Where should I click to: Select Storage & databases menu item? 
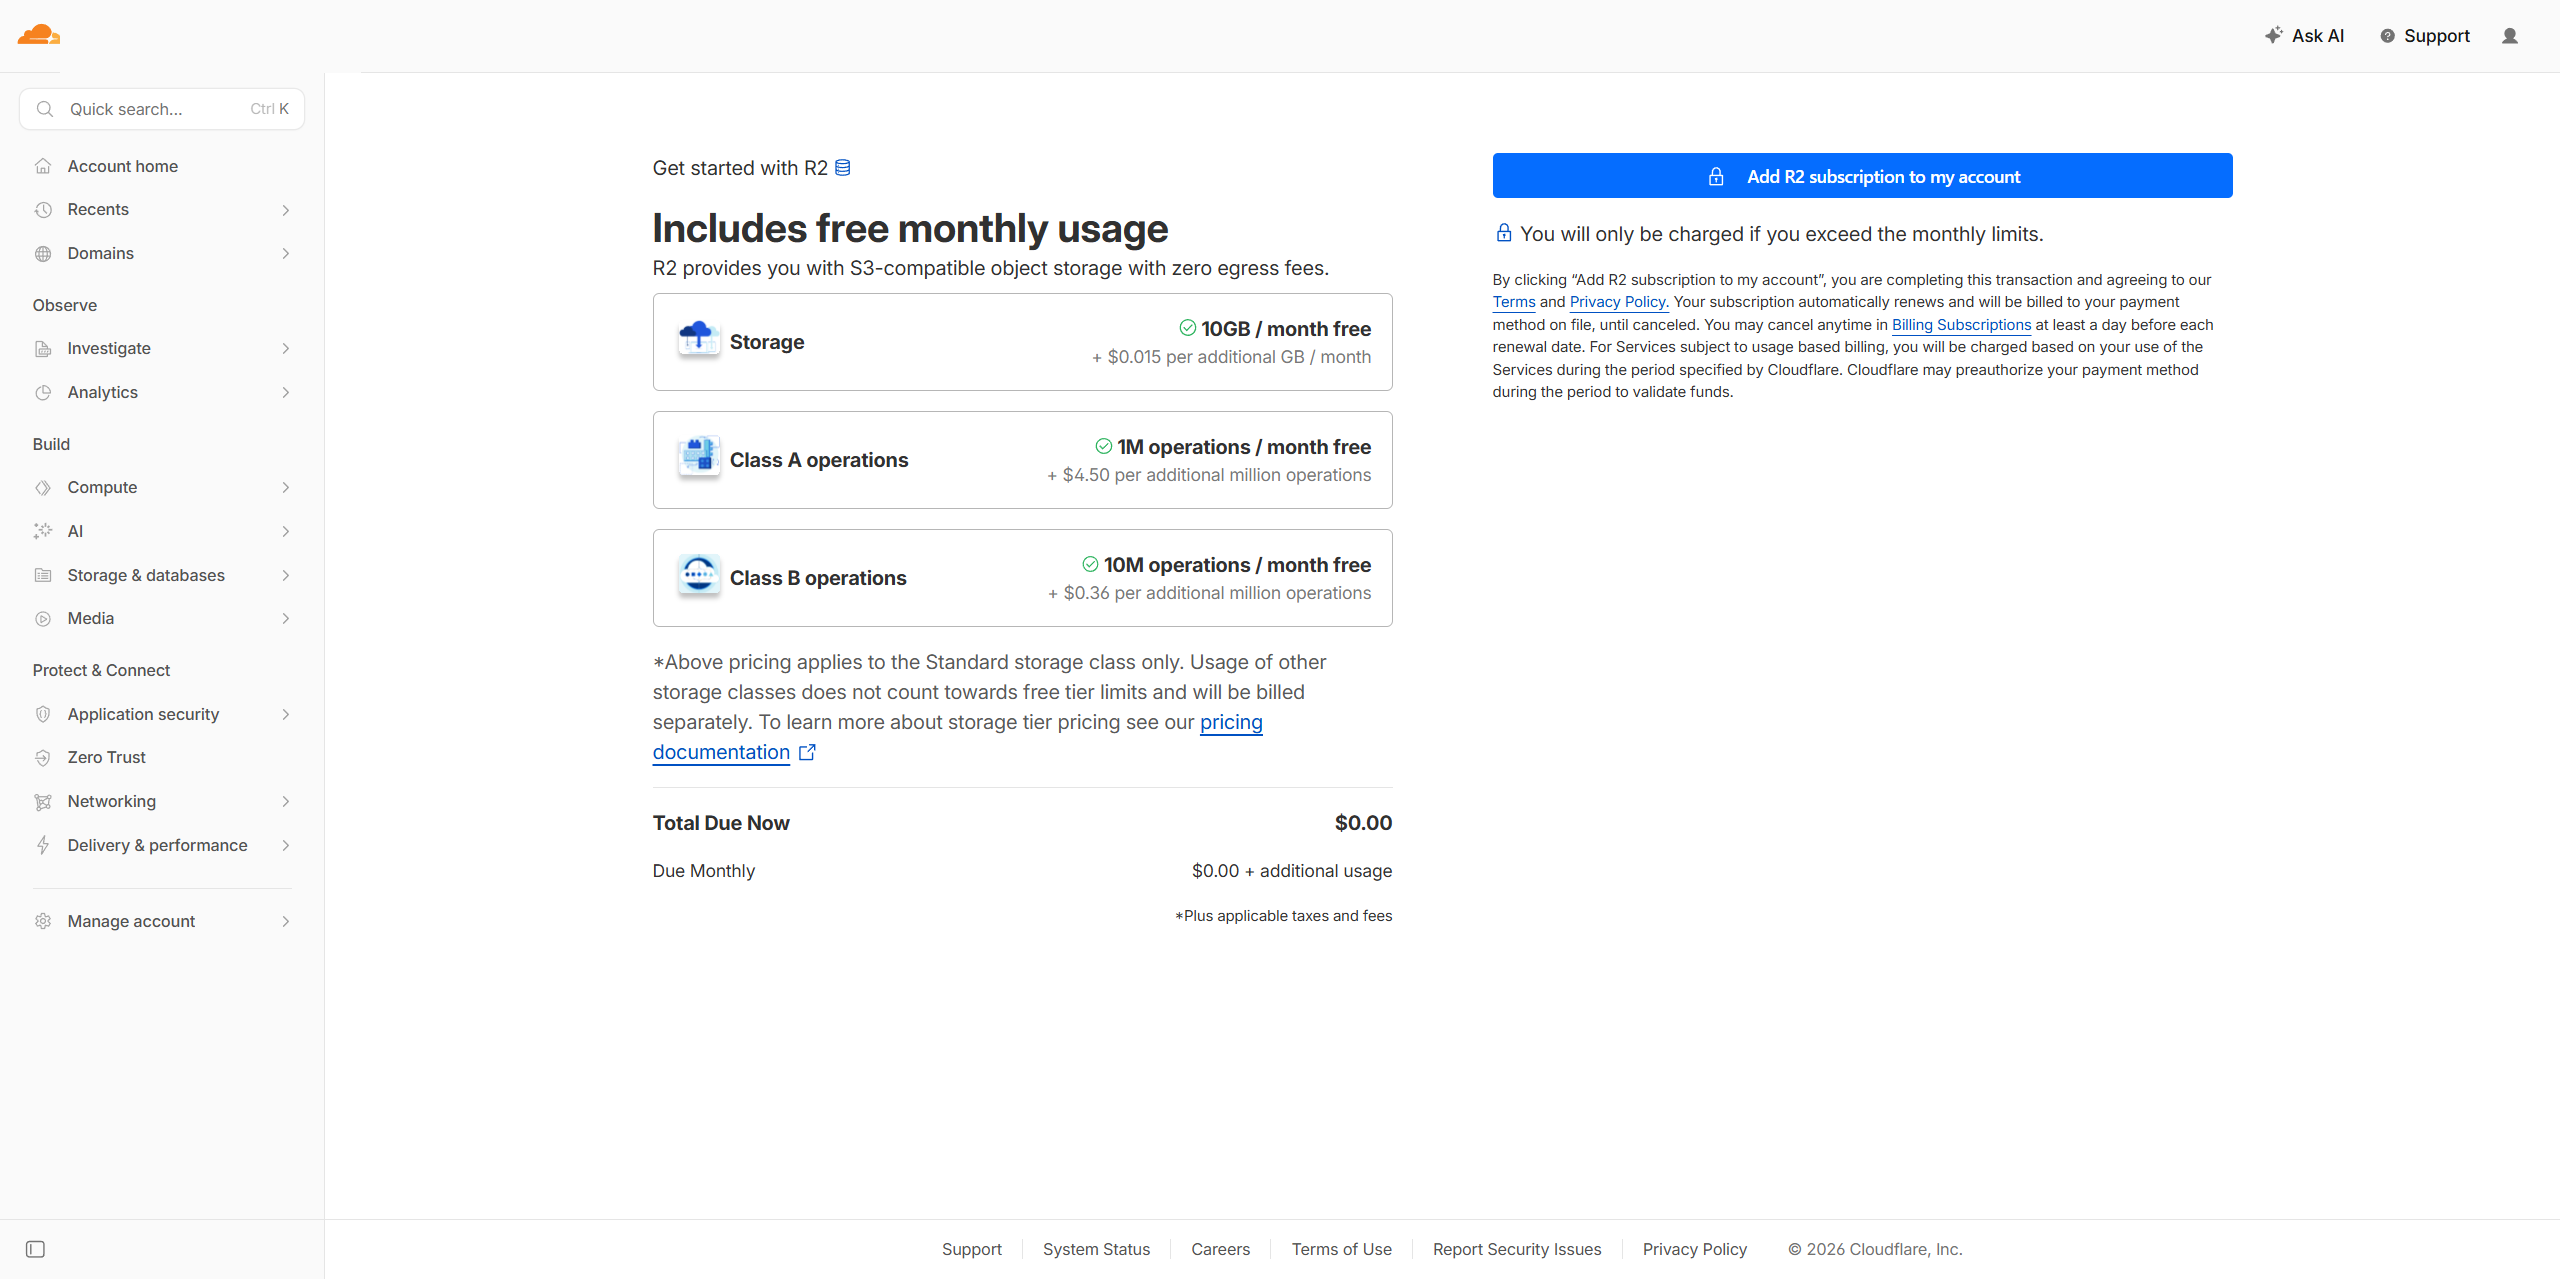(162, 576)
